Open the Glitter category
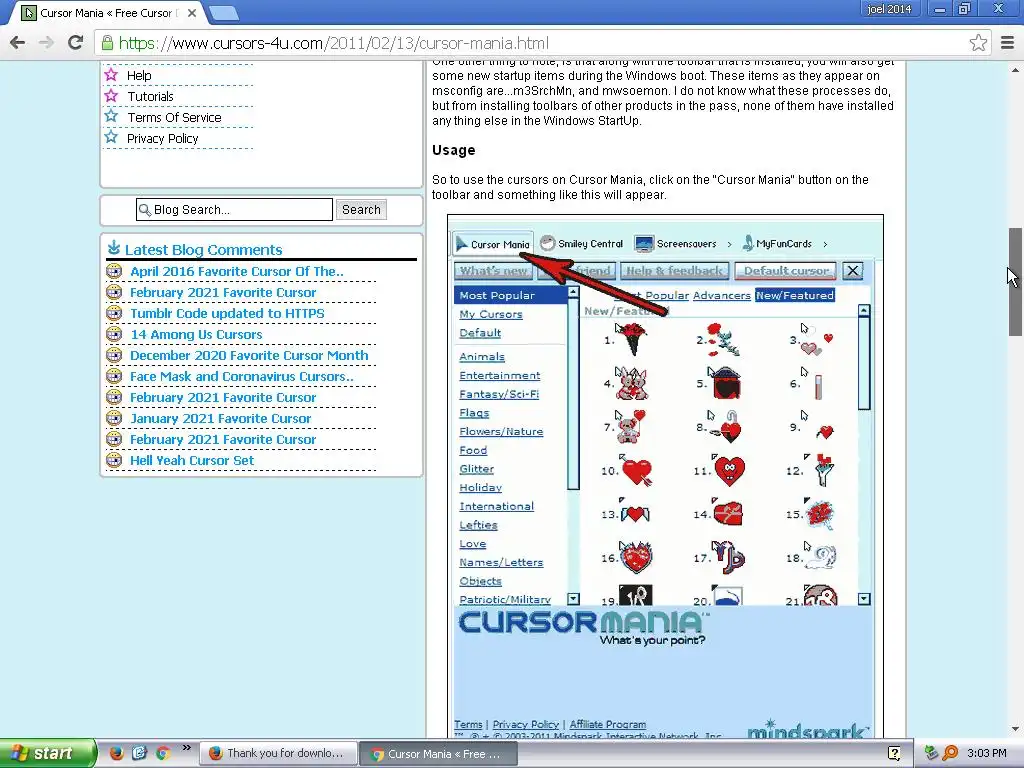Viewport: 1024px width, 768px height. point(476,469)
